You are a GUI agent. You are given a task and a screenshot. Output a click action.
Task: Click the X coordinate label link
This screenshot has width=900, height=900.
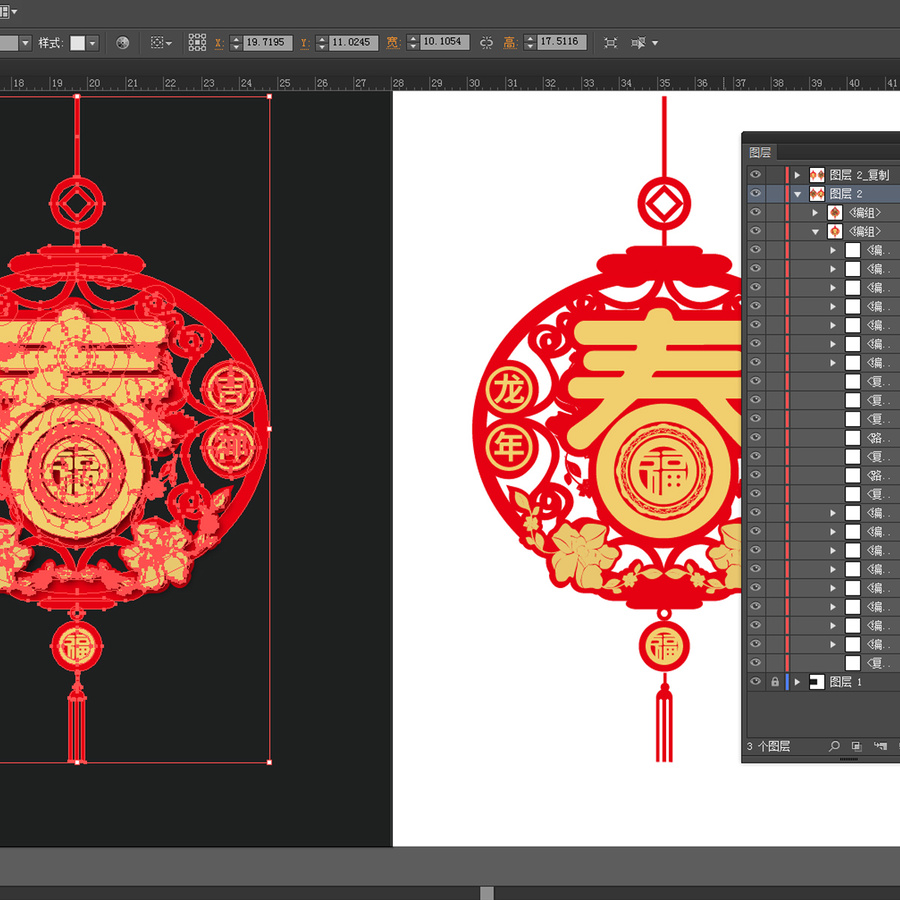tap(219, 43)
